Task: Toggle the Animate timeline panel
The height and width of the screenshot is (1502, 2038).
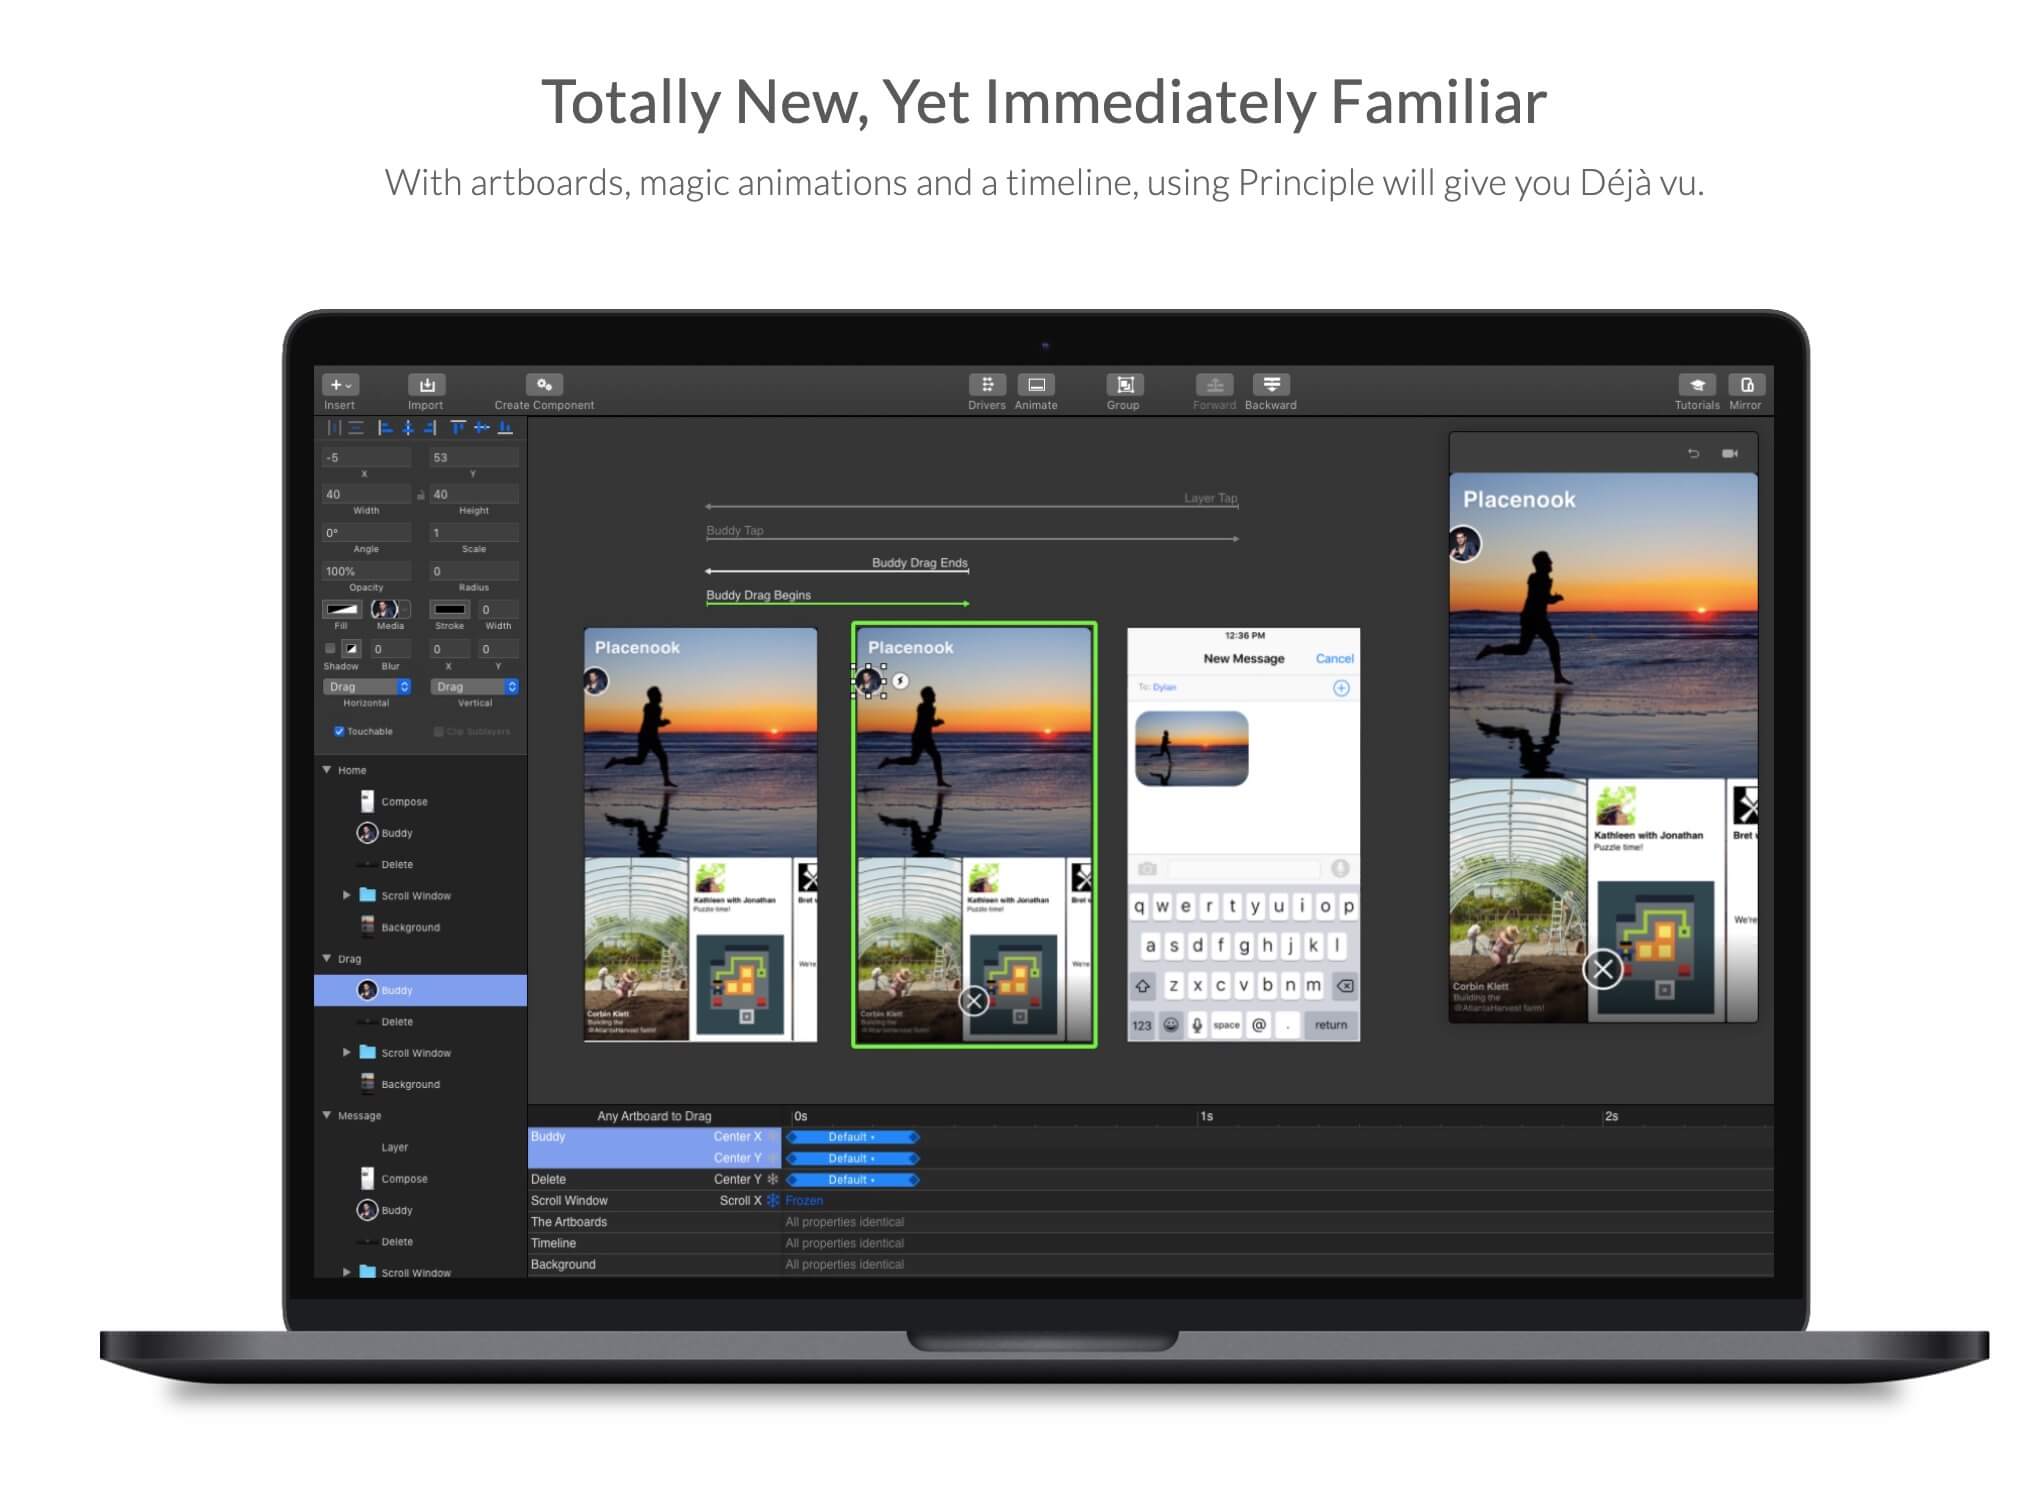Action: click(x=1036, y=385)
